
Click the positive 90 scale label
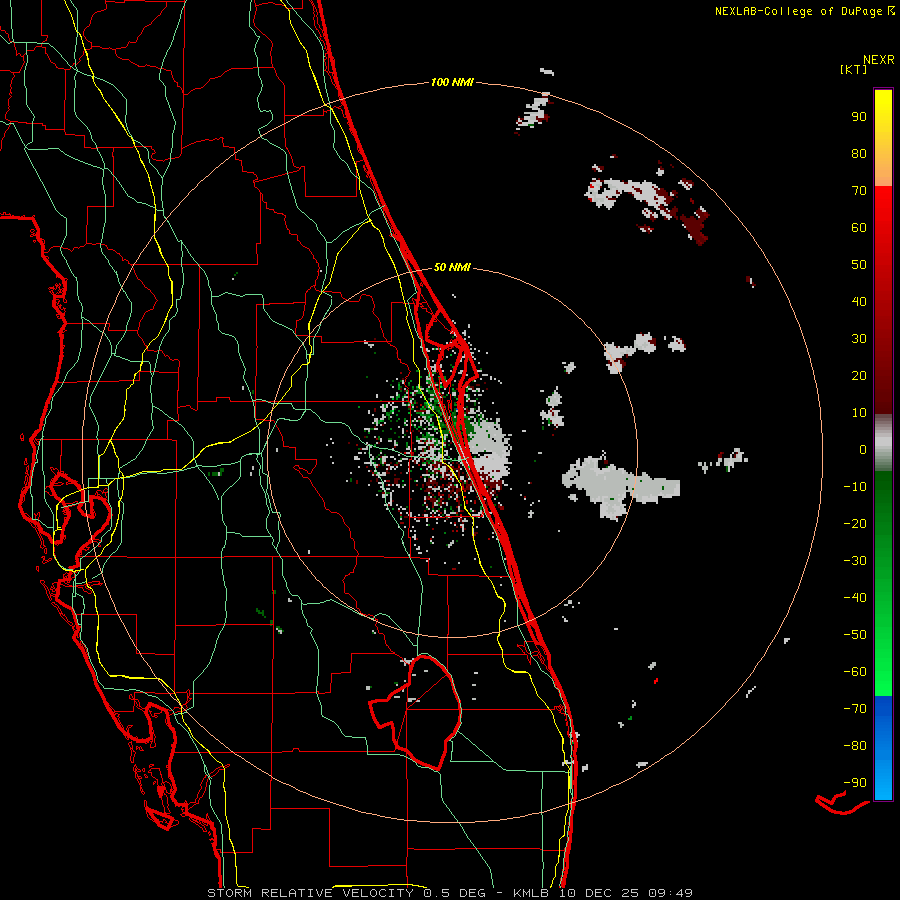pyautogui.click(x=859, y=117)
